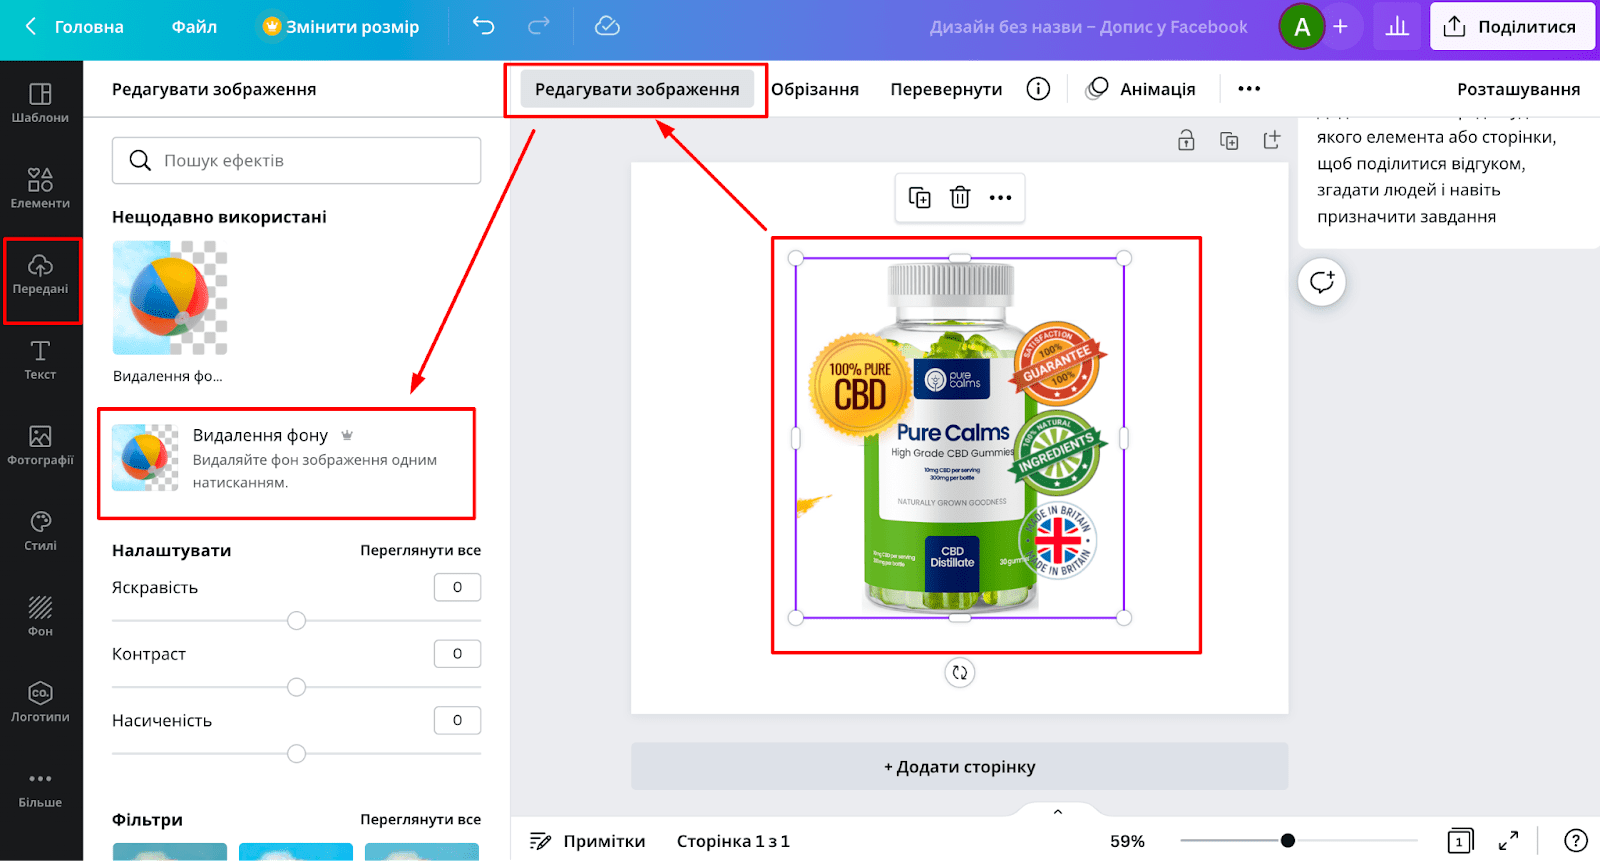This screenshot has width=1600, height=861.
Task: Open the analytics chart icon
Action: pyautogui.click(x=1397, y=27)
